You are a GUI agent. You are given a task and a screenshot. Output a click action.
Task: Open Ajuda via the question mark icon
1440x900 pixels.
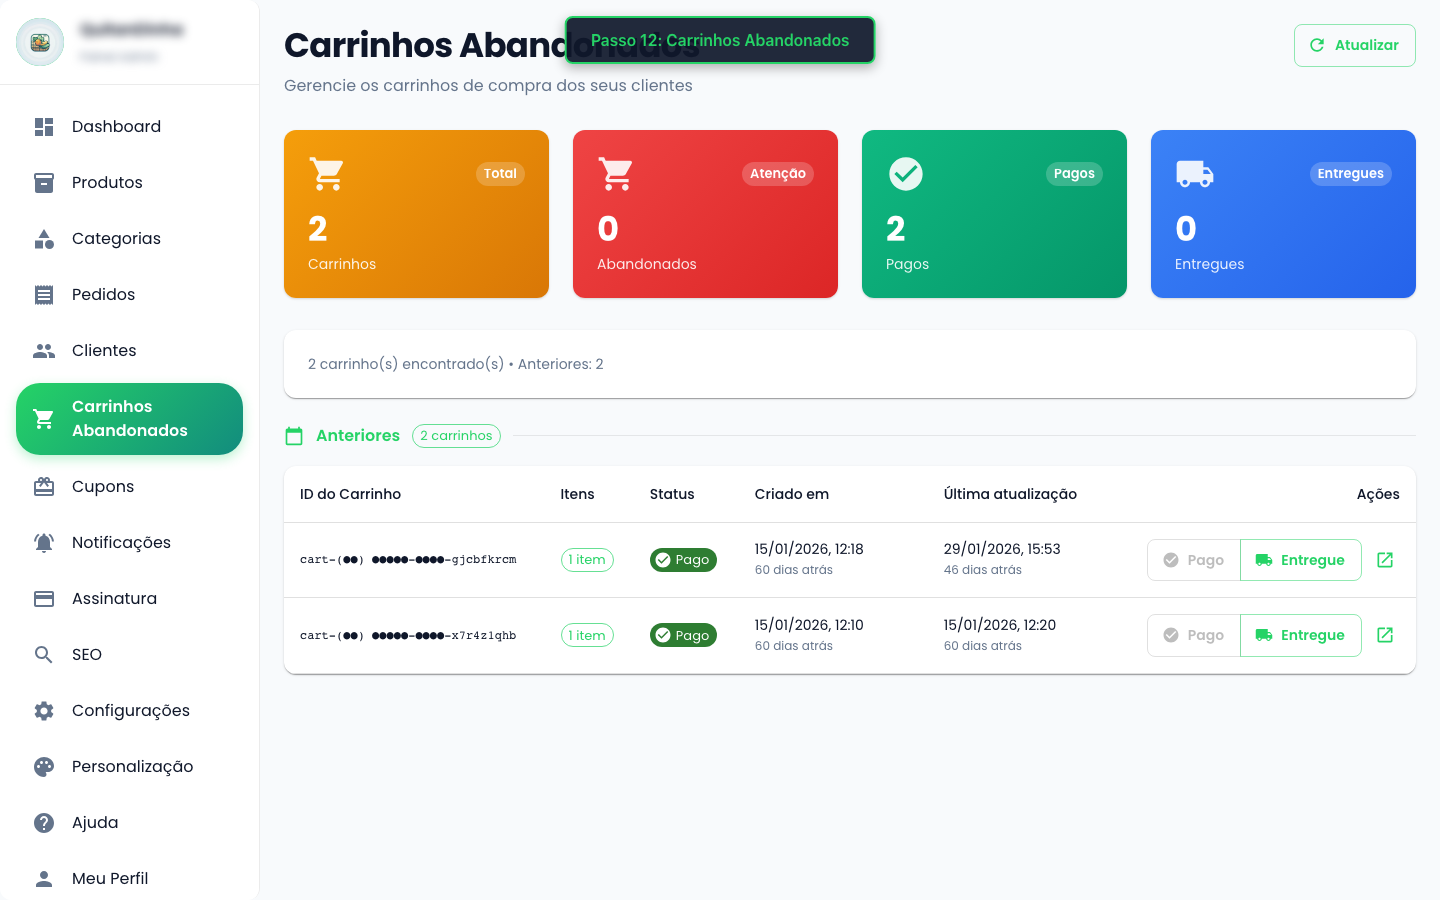[x=44, y=822]
